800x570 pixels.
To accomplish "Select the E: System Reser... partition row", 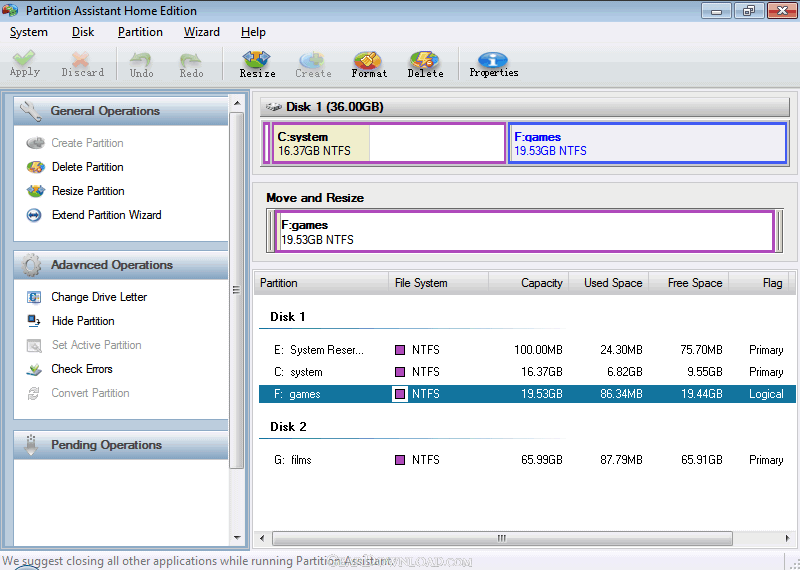I will coord(527,350).
